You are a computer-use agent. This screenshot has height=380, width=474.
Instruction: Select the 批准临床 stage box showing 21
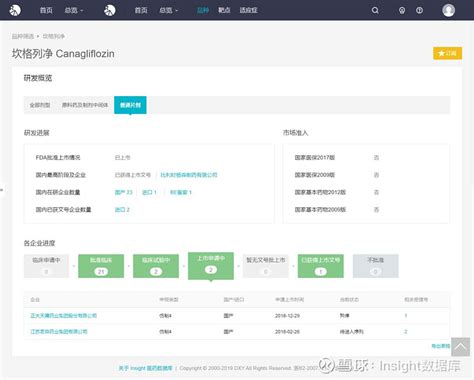coord(101,266)
